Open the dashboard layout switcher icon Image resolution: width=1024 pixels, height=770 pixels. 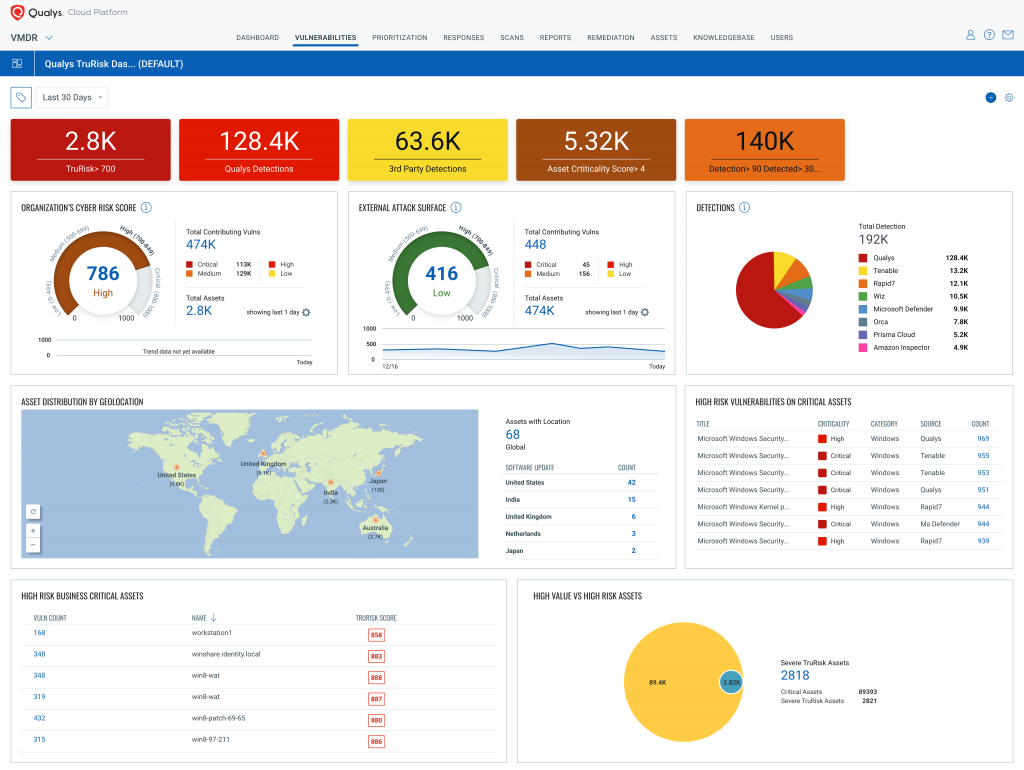click(17, 64)
